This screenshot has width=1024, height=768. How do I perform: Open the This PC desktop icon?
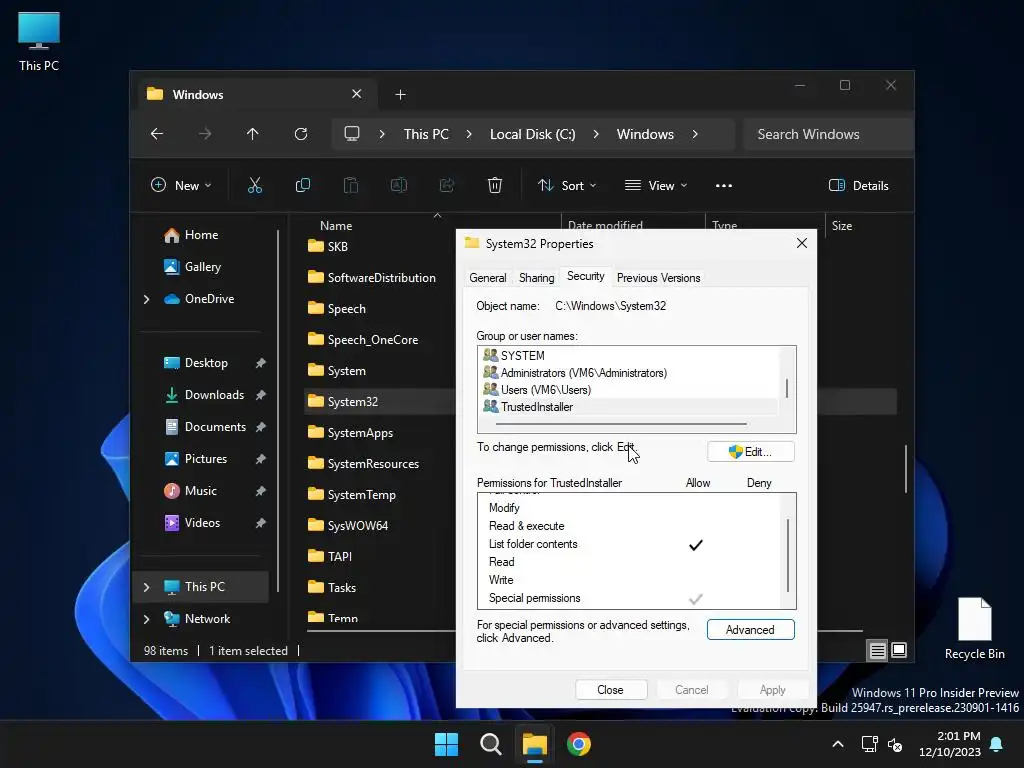[39, 40]
